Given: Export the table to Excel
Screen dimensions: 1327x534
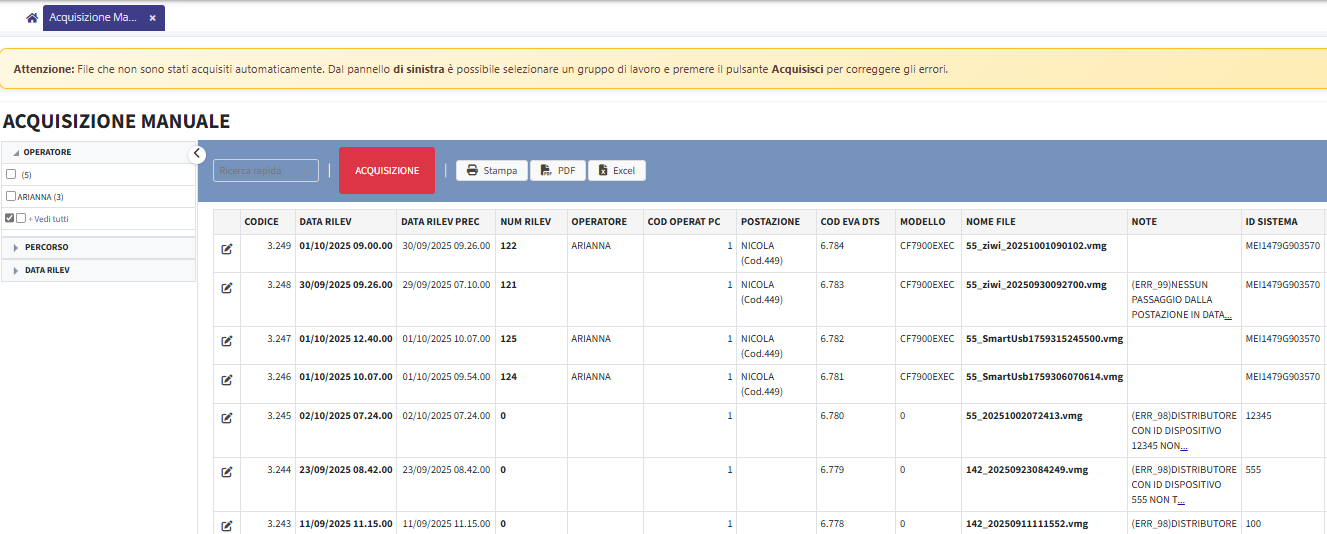Looking at the screenshot, I should coord(617,171).
